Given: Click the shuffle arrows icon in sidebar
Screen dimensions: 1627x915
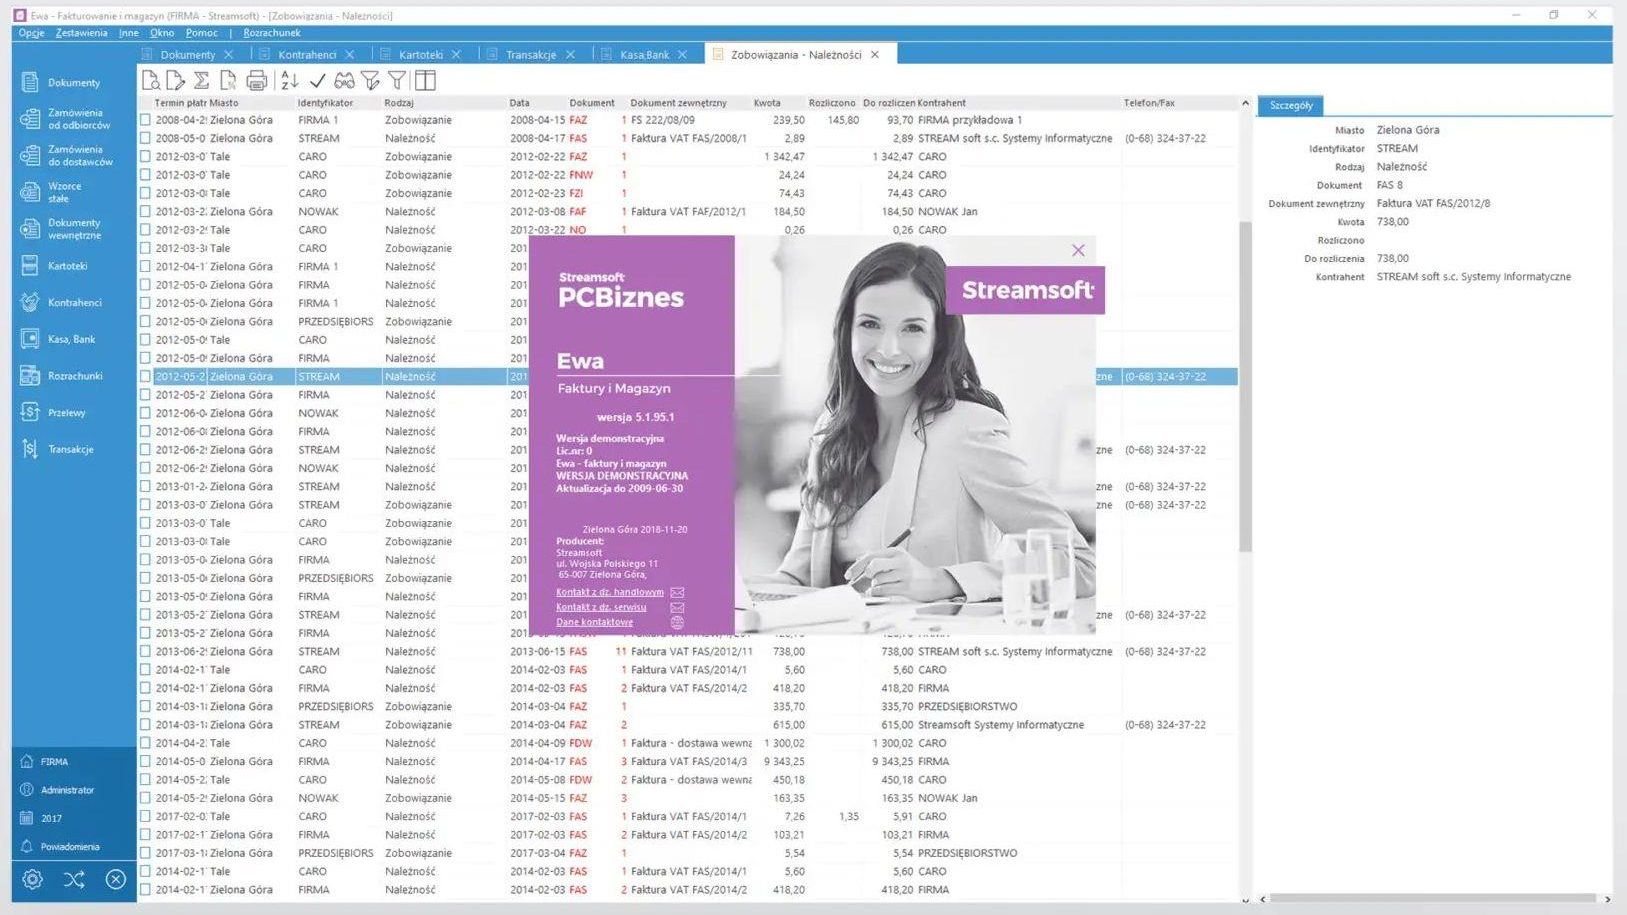Looking at the screenshot, I should click(74, 880).
